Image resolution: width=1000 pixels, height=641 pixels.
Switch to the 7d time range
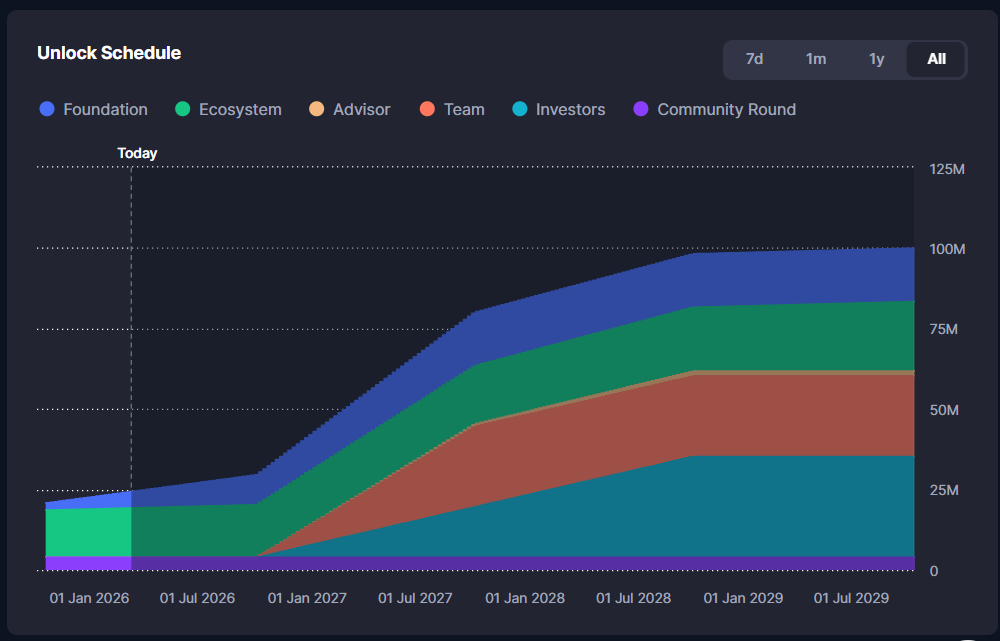click(x=754, y=59)
